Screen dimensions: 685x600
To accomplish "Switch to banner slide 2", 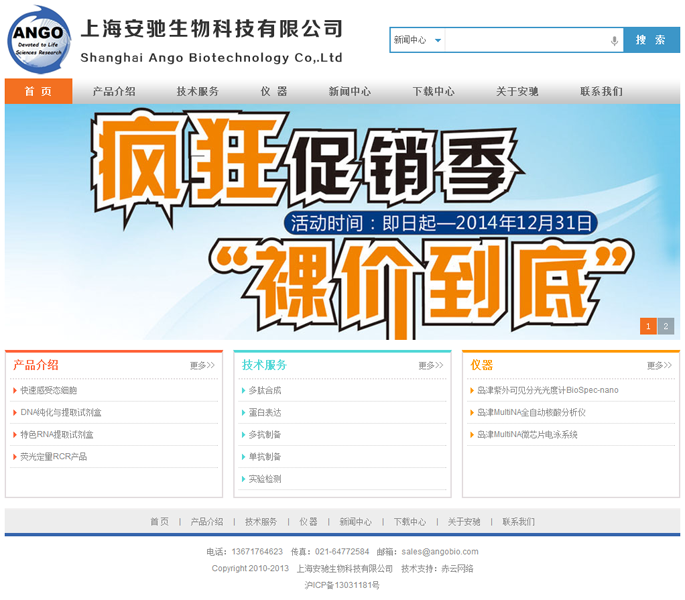I will point(666,326).
